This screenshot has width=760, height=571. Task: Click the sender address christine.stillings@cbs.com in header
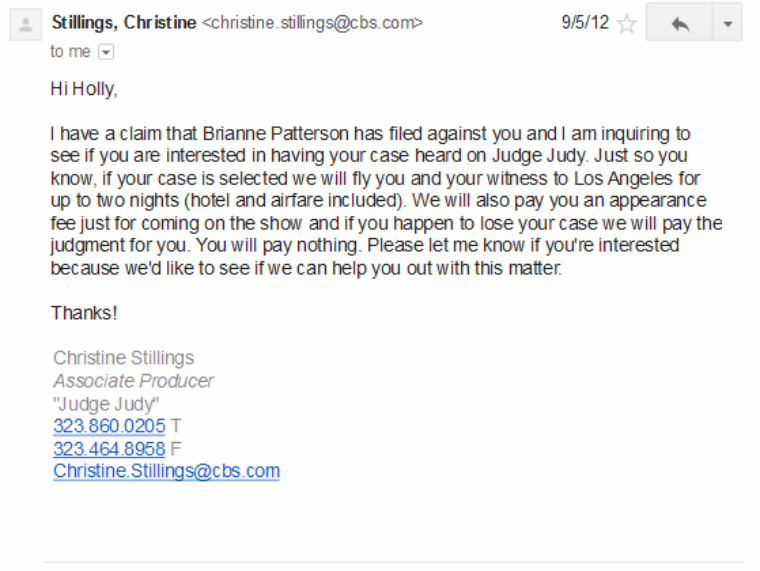click(312, 23)
